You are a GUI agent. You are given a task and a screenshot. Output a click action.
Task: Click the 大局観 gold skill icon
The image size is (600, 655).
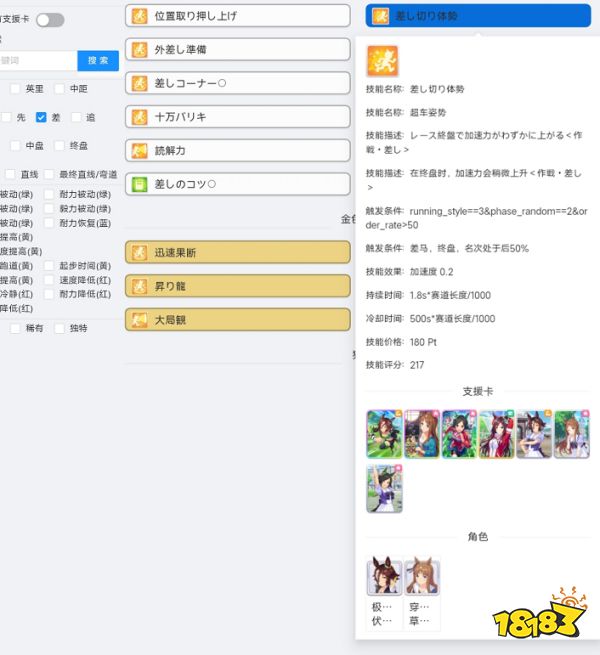pos(140,320)
